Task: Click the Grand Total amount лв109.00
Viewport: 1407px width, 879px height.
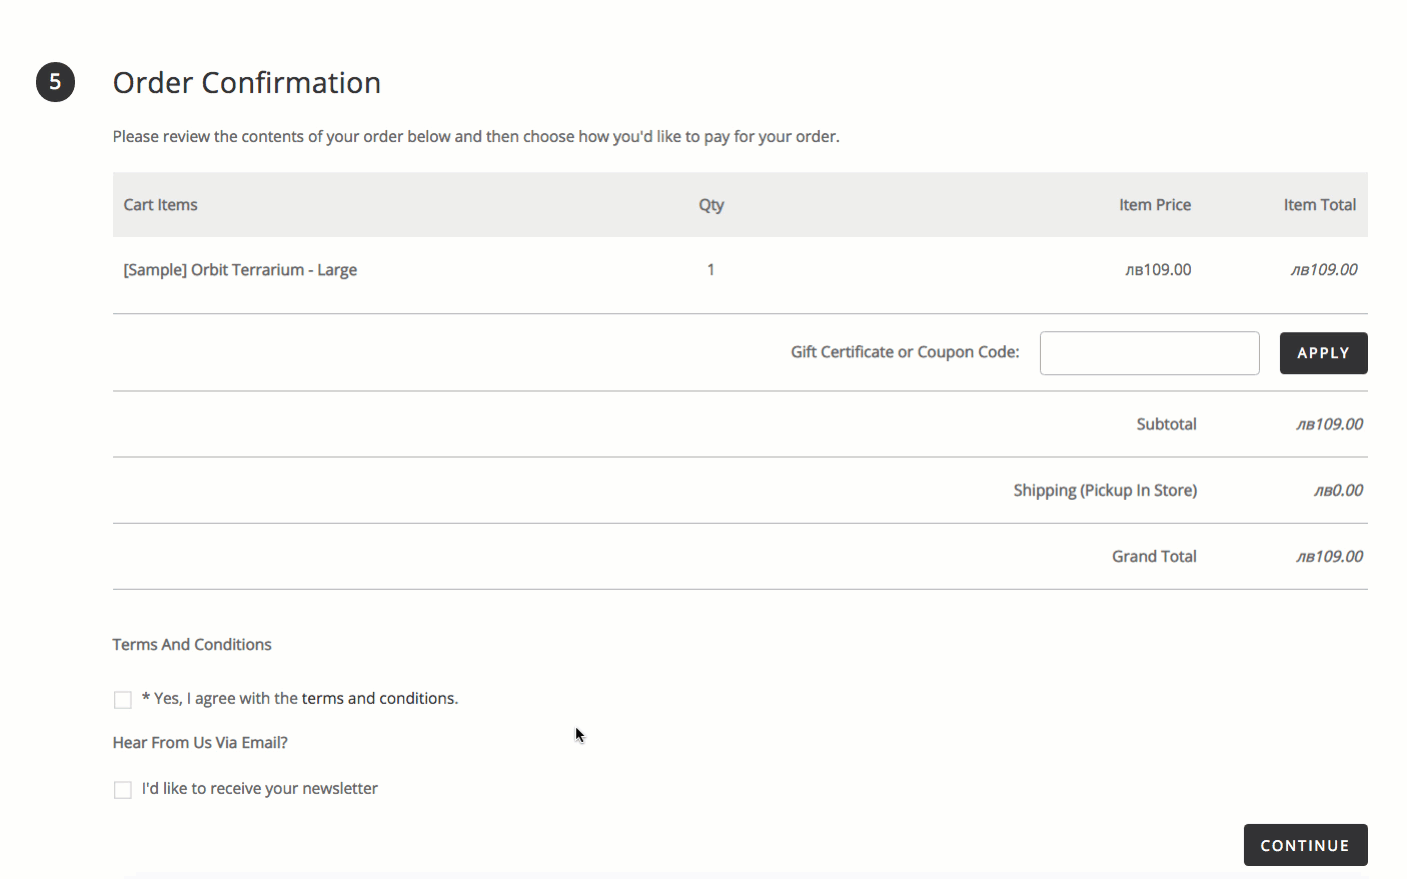Action: 1329,556
